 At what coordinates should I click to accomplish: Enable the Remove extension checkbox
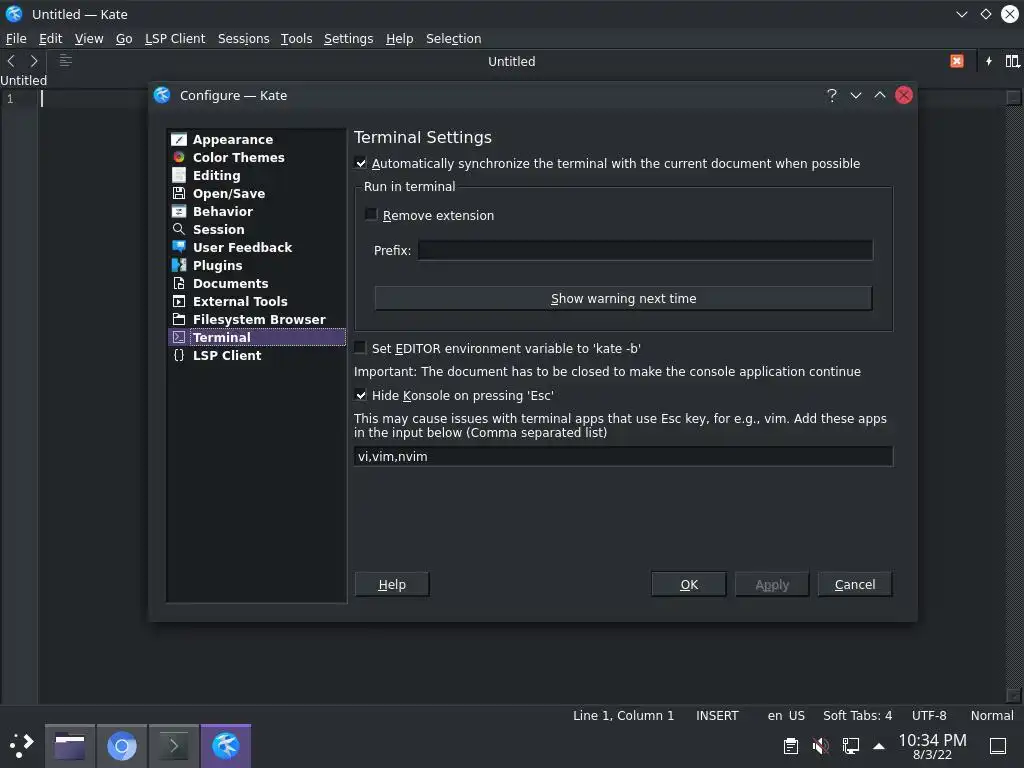click(x=371, y=215)
